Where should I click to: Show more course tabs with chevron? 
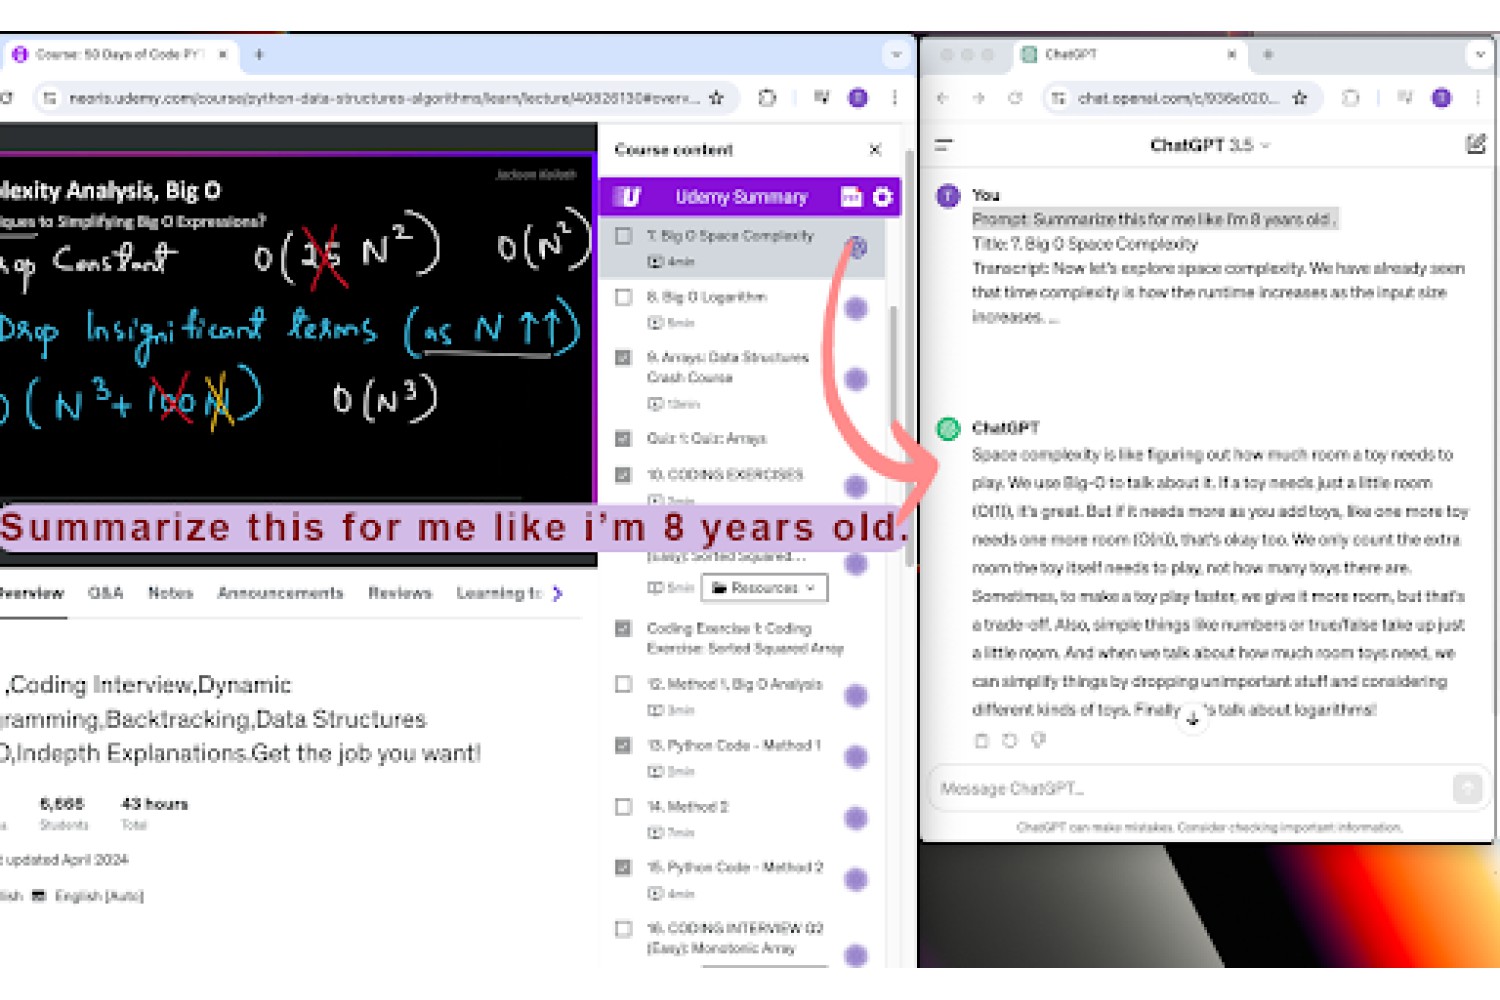[x=558, y=594]
